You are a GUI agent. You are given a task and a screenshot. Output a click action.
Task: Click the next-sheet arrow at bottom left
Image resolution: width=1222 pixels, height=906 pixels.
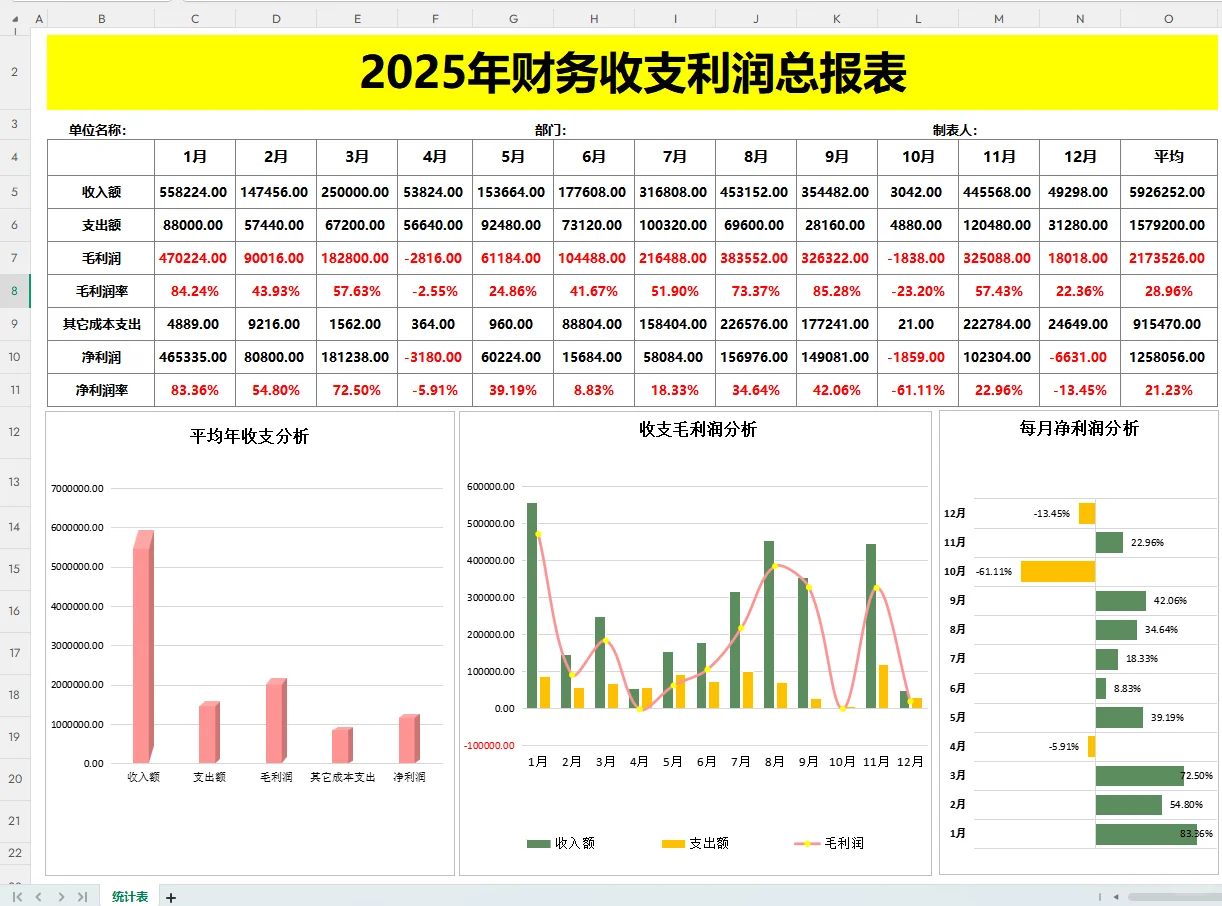coord(62,897)
